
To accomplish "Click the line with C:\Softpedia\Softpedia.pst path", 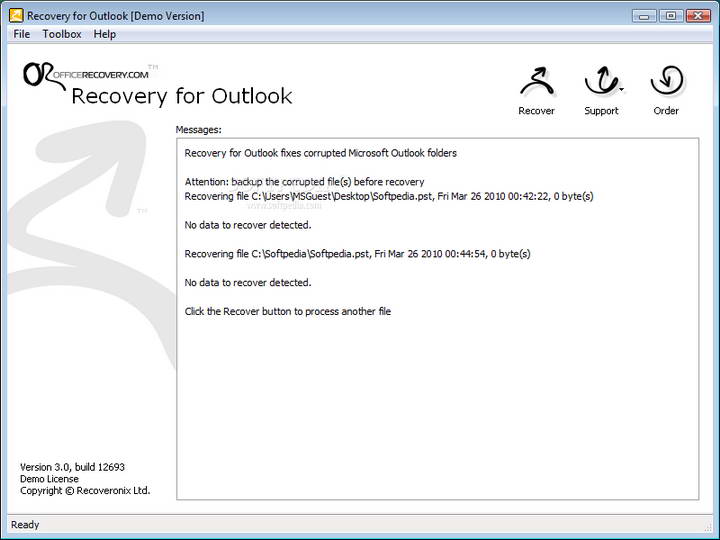I will tap(357, 254).
